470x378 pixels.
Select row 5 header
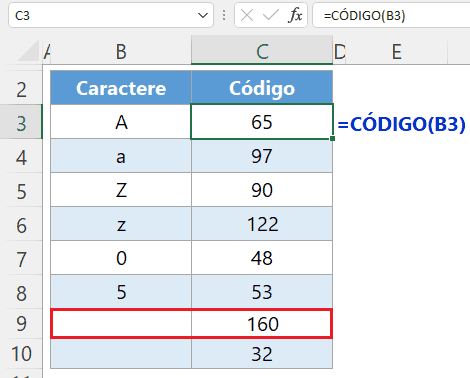coord(21,191)
